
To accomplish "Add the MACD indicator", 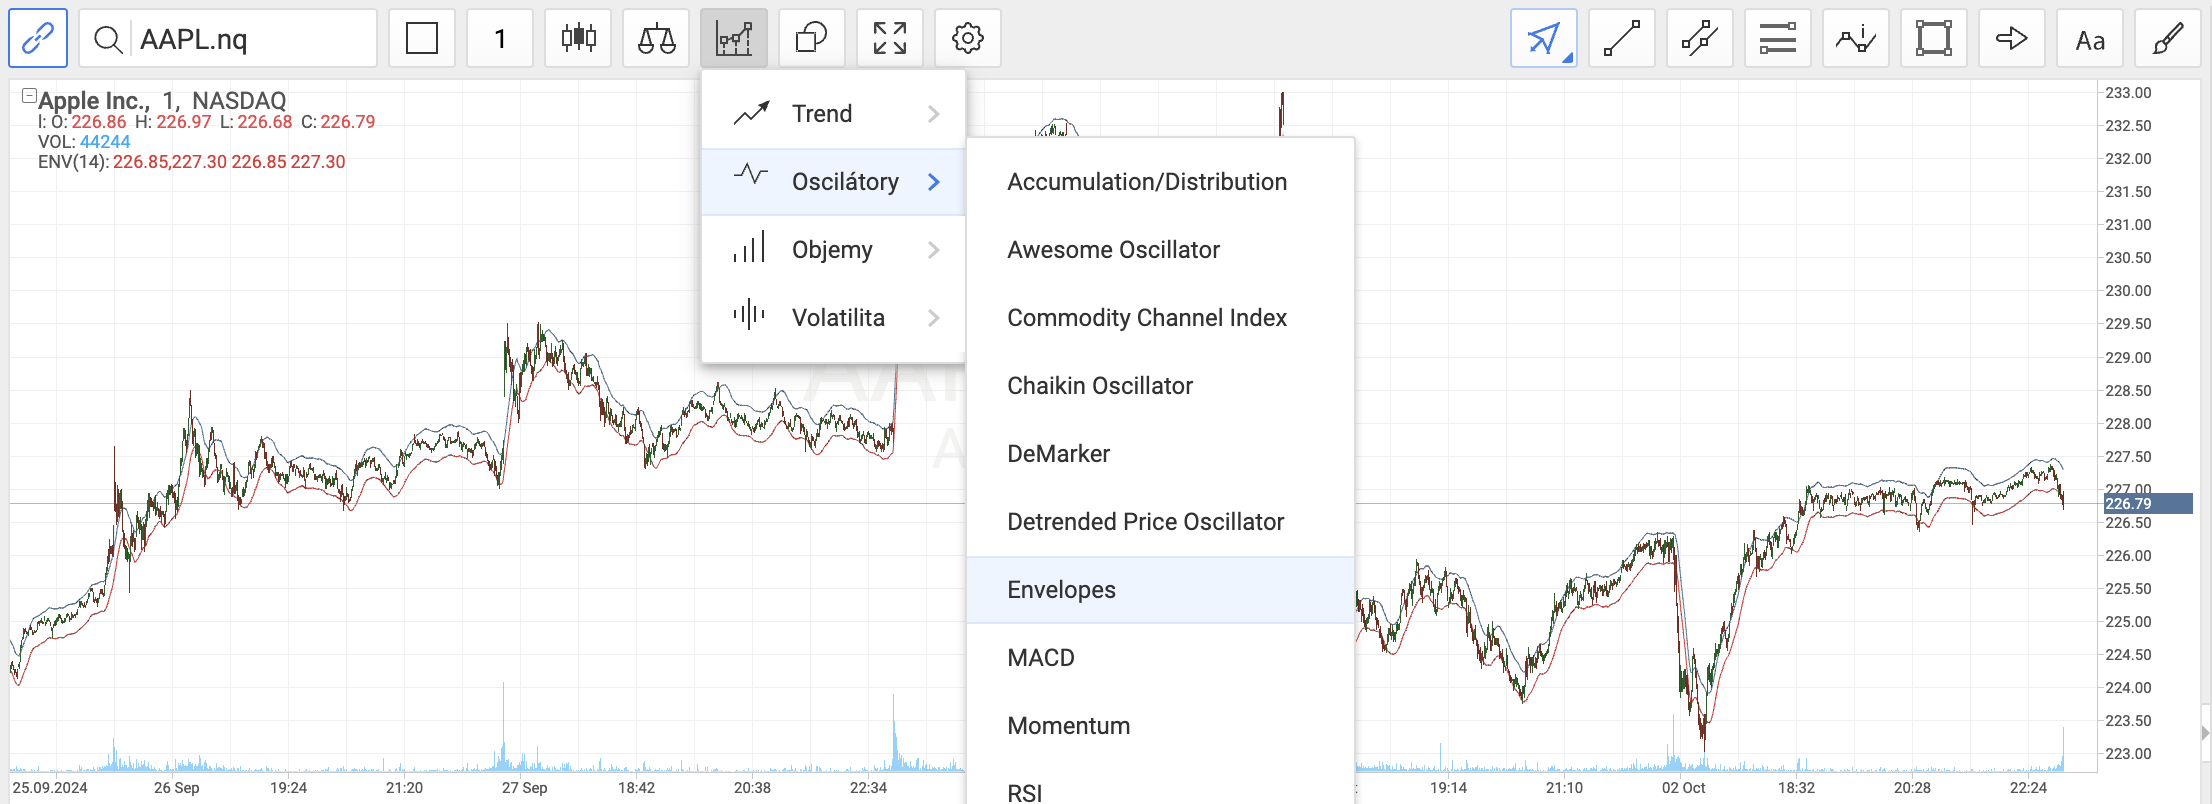I will click(x=1160, y=658).
